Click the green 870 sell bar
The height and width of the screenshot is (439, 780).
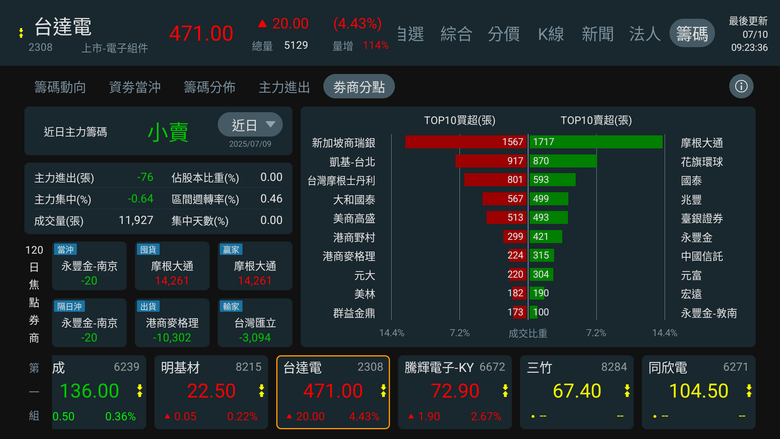pos(563,161)
